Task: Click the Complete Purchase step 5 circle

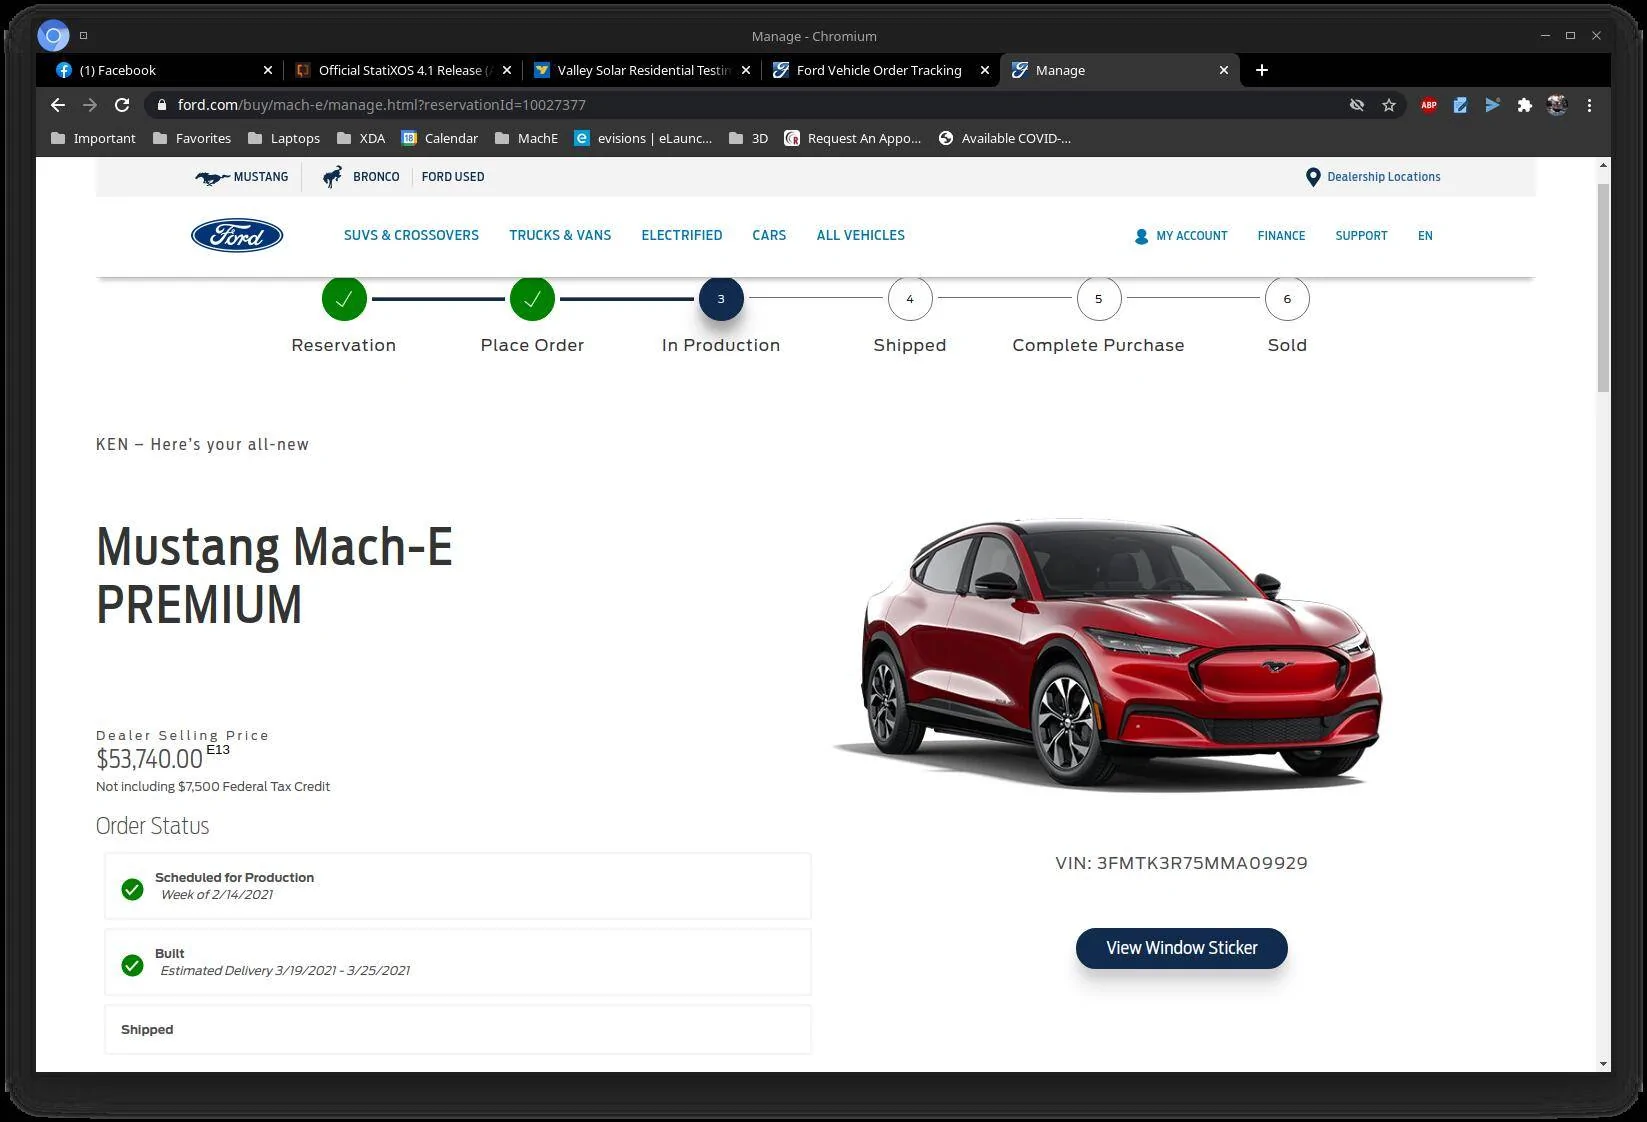Action: (x=1098, y=299)
